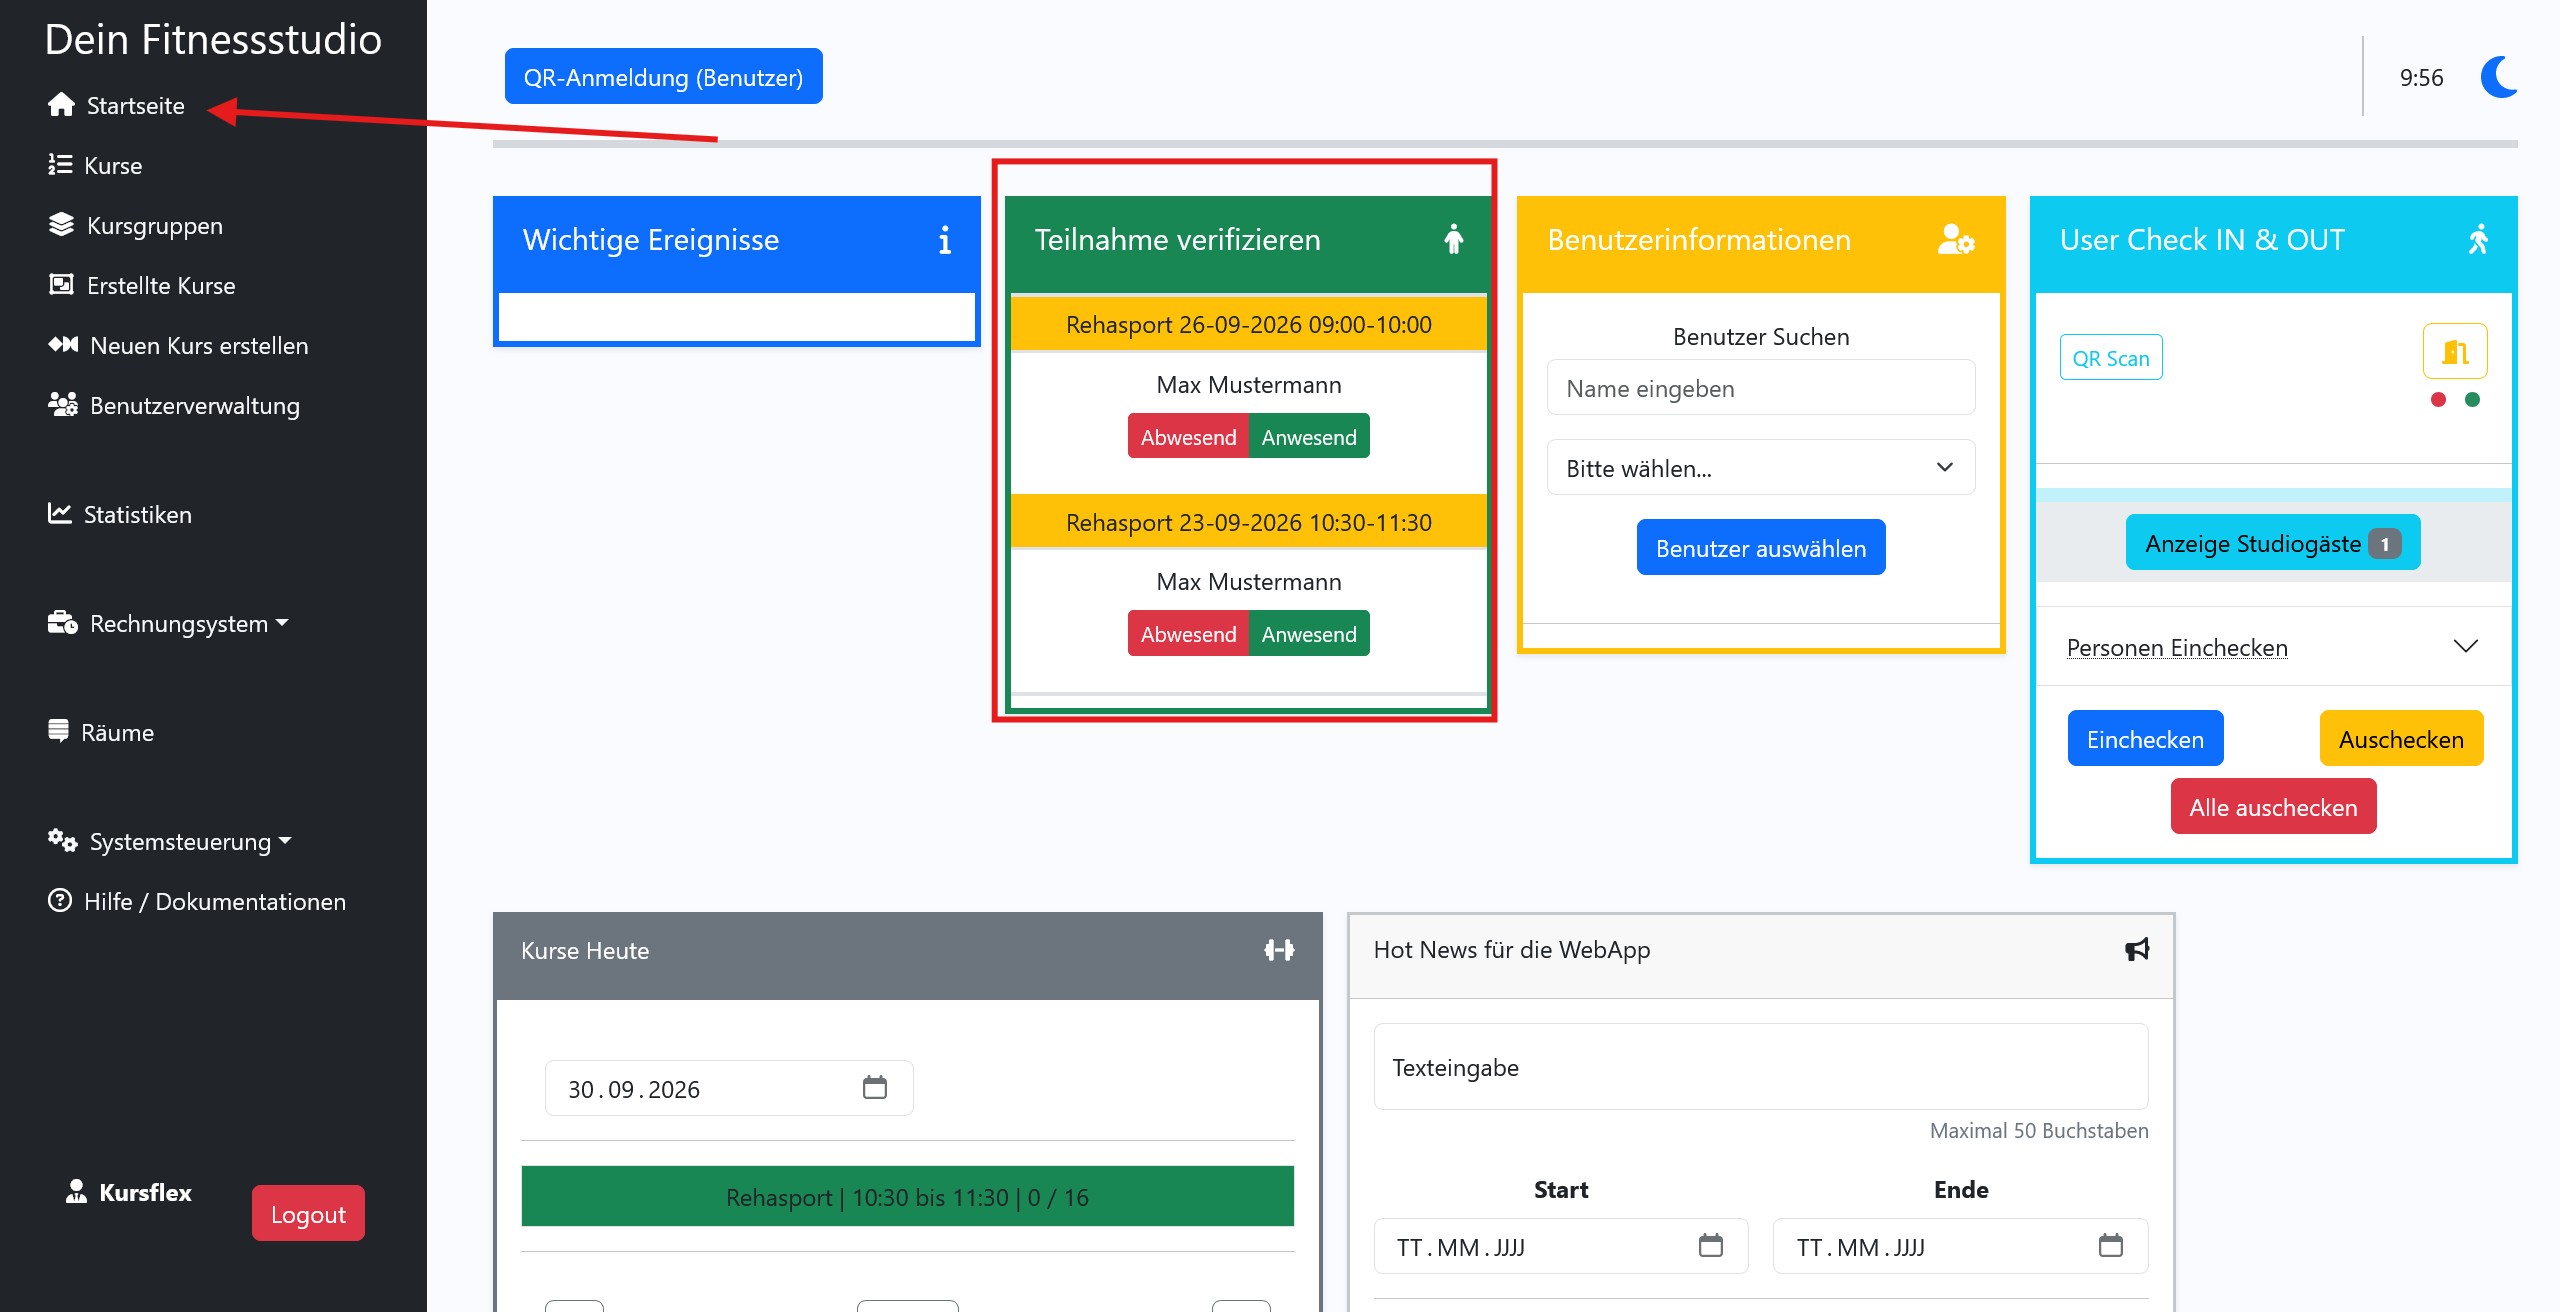The image size is (2560, 1312).
Task: Click the person icon in Teilnahme verifizieren
Action: point(1454,239)
